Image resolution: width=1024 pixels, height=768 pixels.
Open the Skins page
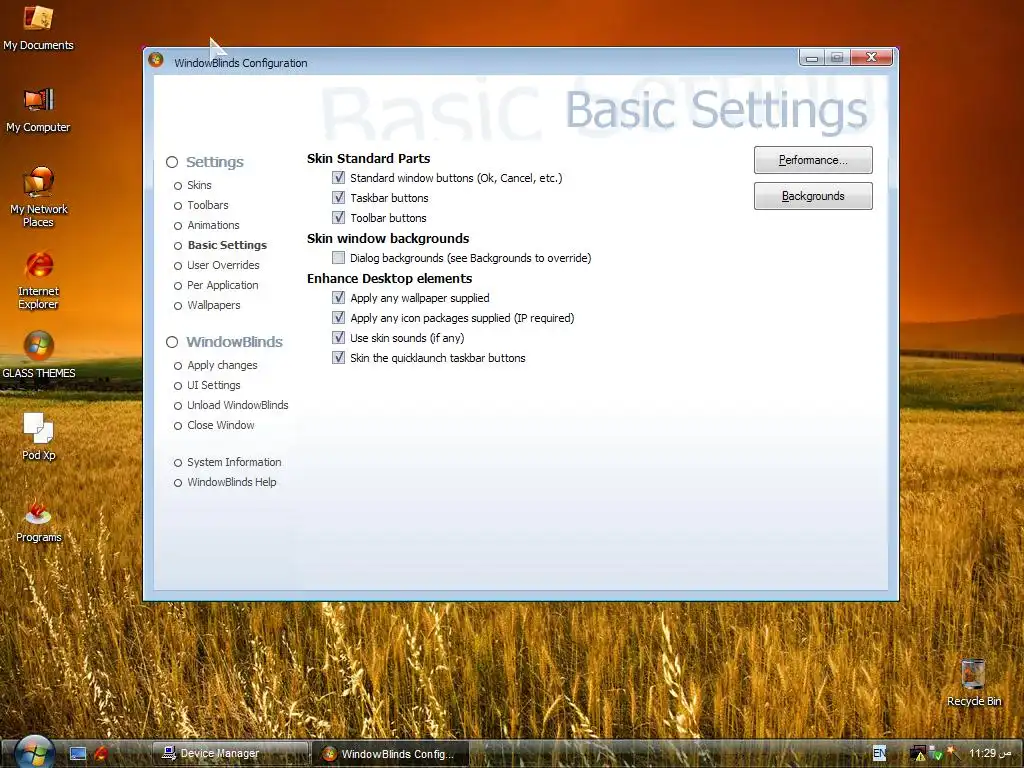point(193,185)
